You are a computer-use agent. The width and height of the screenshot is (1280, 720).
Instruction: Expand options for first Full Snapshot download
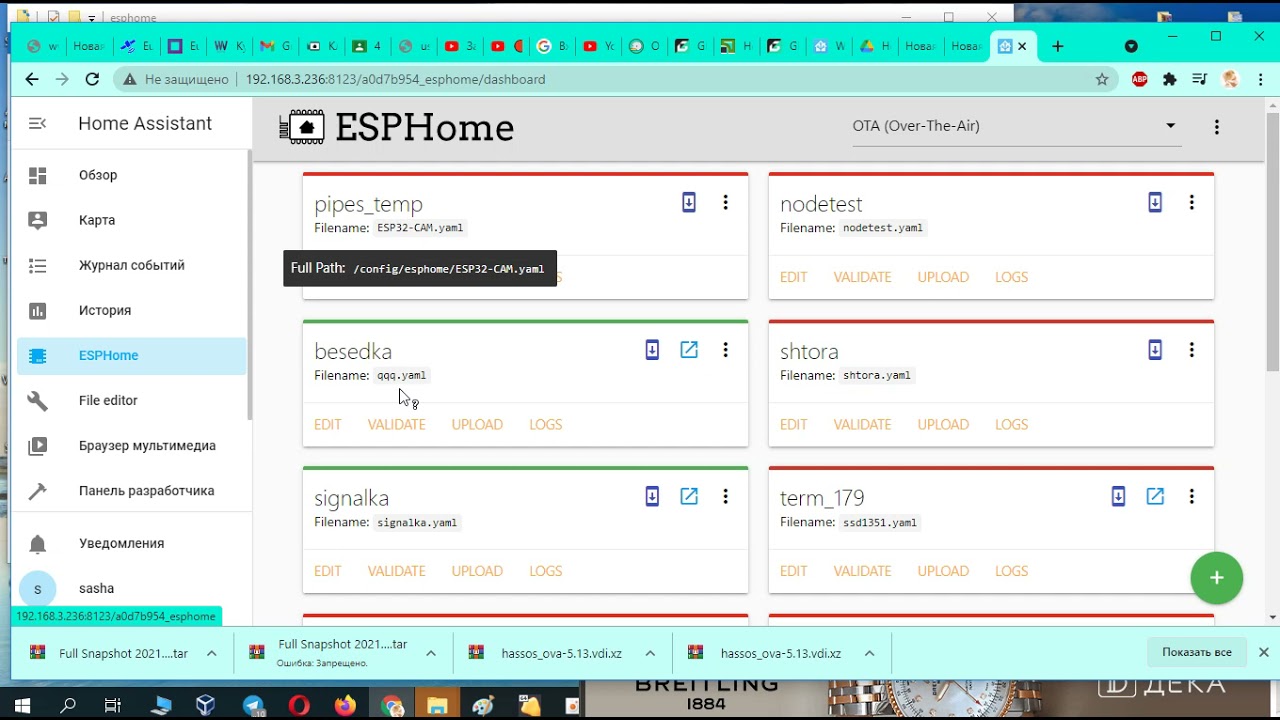211,653
